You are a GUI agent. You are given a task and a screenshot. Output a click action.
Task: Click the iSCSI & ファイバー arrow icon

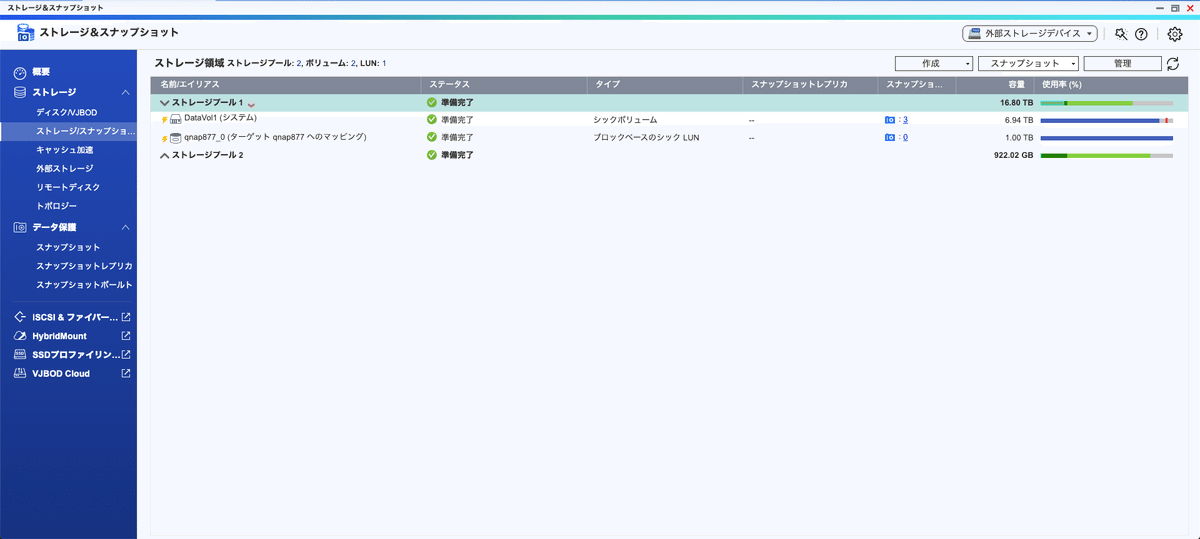click(20, 317)
